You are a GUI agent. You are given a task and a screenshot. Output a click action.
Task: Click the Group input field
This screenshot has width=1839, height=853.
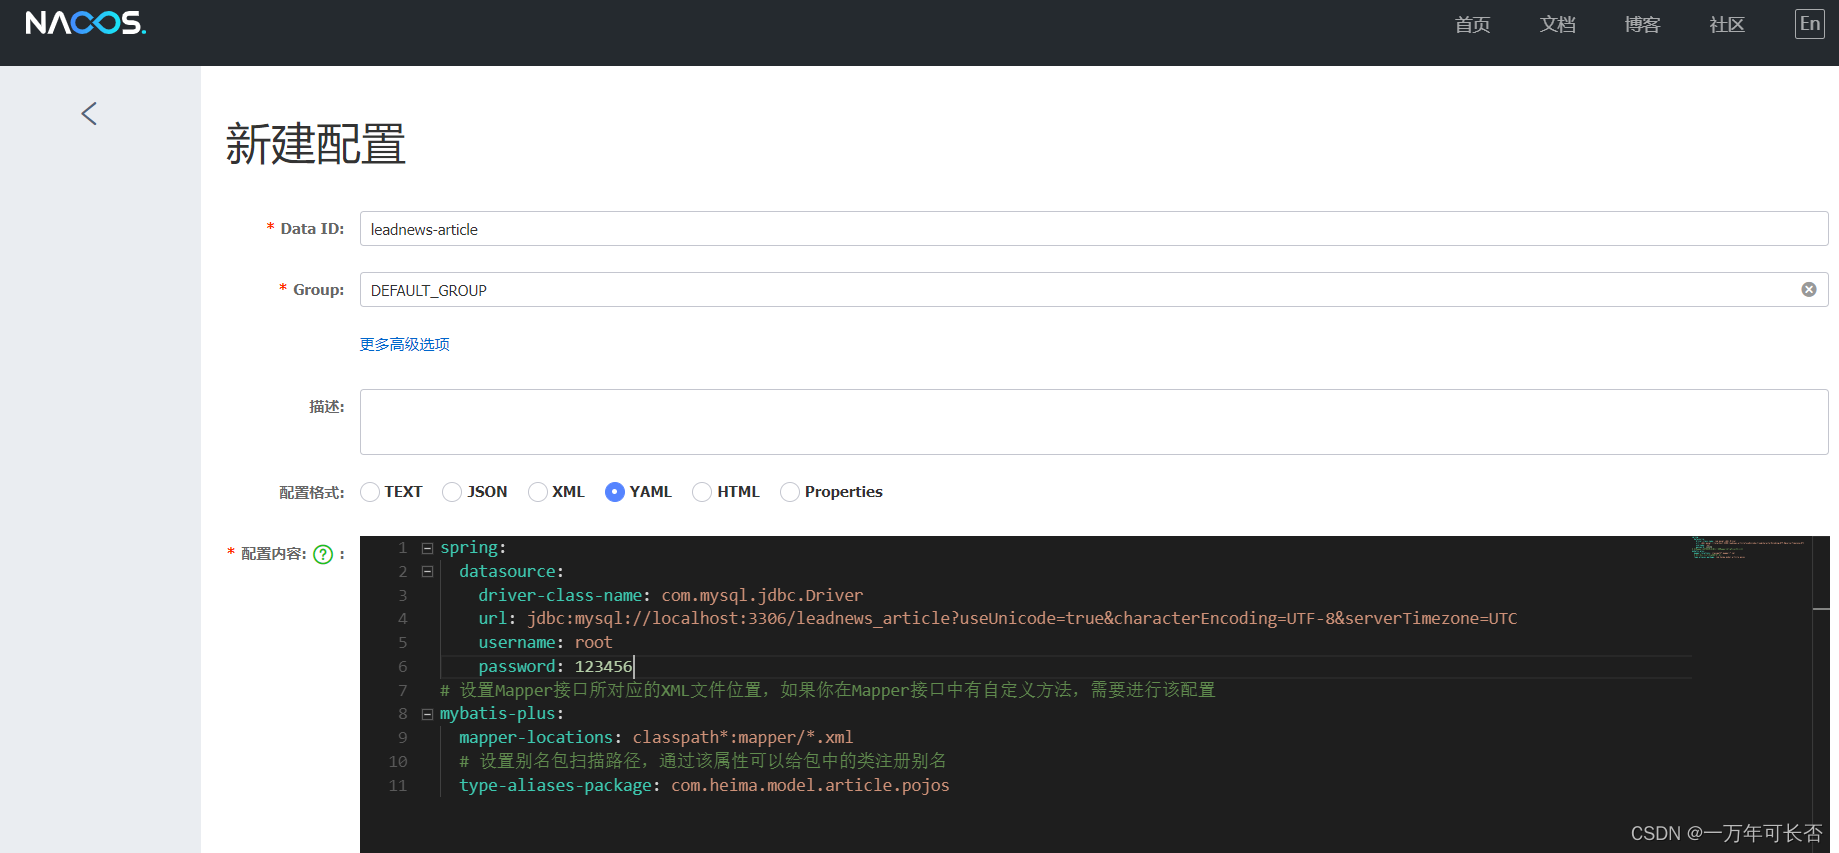point(1094,290)
